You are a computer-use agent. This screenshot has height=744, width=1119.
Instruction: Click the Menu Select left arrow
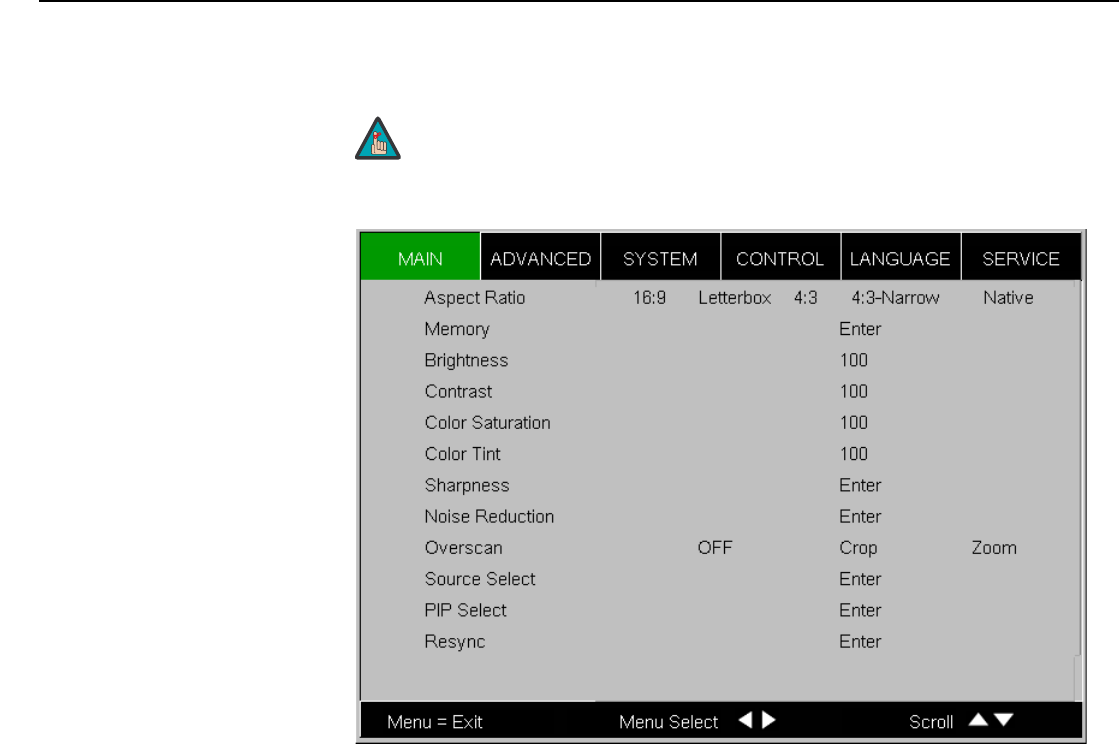pyautogui.click(x=745, y=720)
